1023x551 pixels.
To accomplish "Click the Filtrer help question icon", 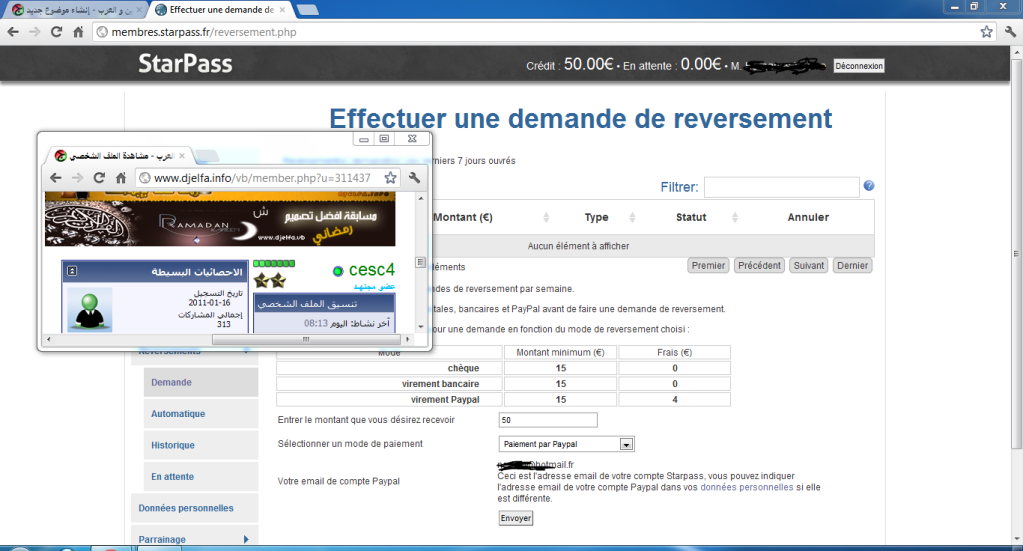I will tap(868, 186).
